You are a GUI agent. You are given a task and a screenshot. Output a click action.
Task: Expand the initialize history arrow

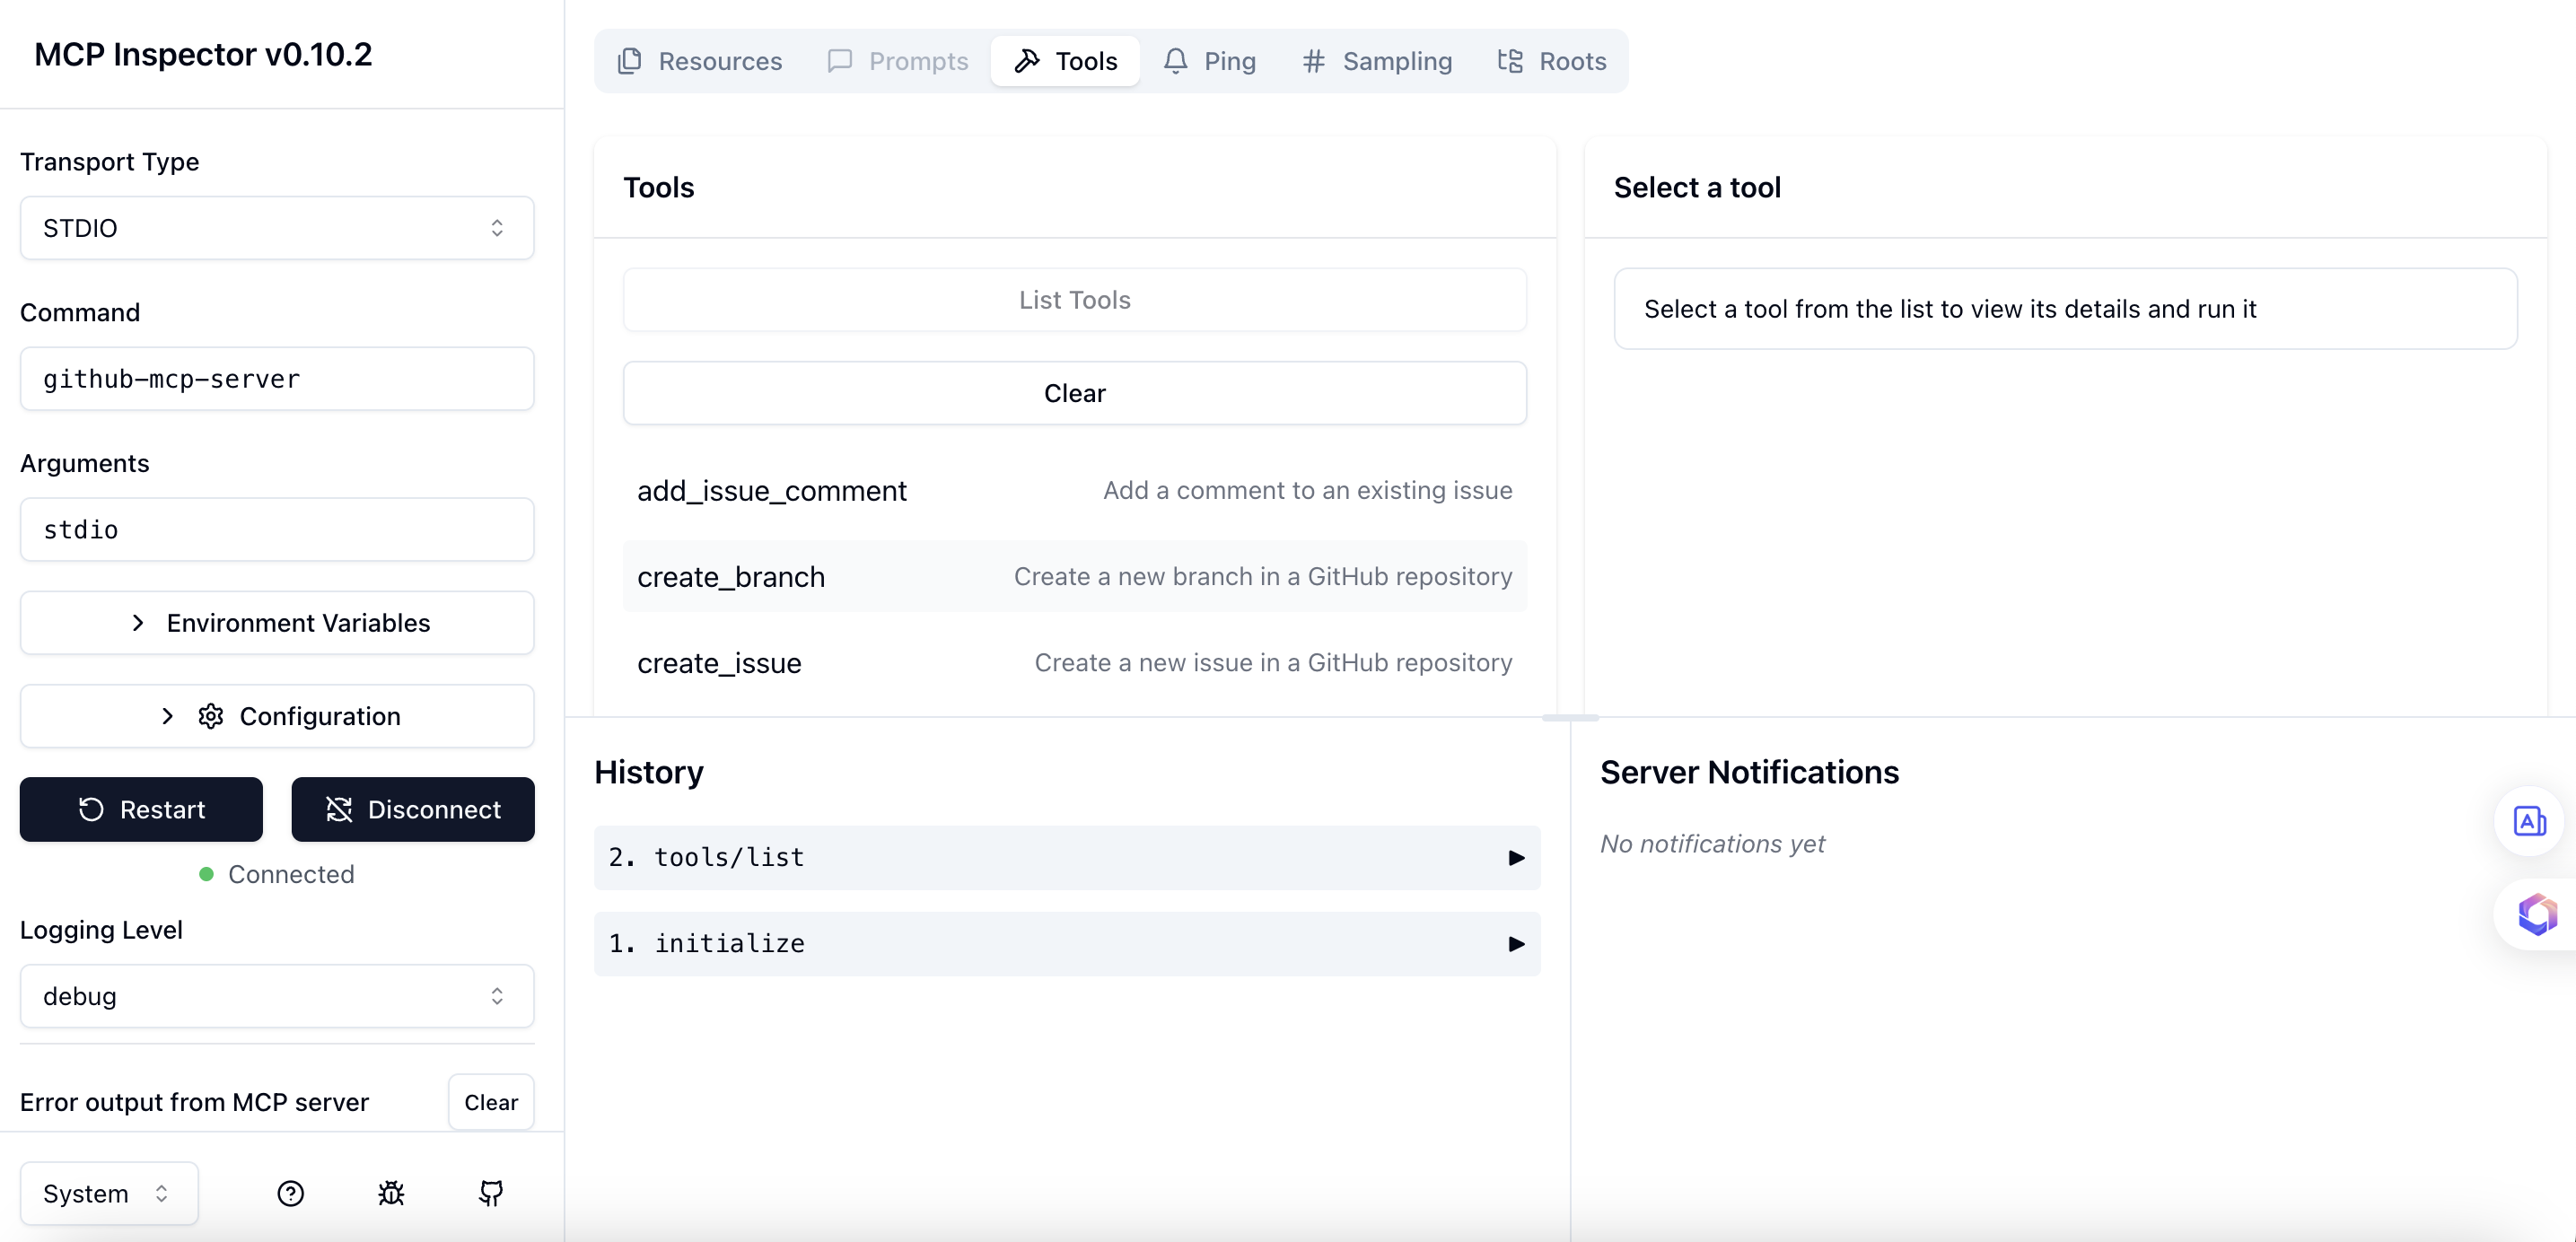1516,944
